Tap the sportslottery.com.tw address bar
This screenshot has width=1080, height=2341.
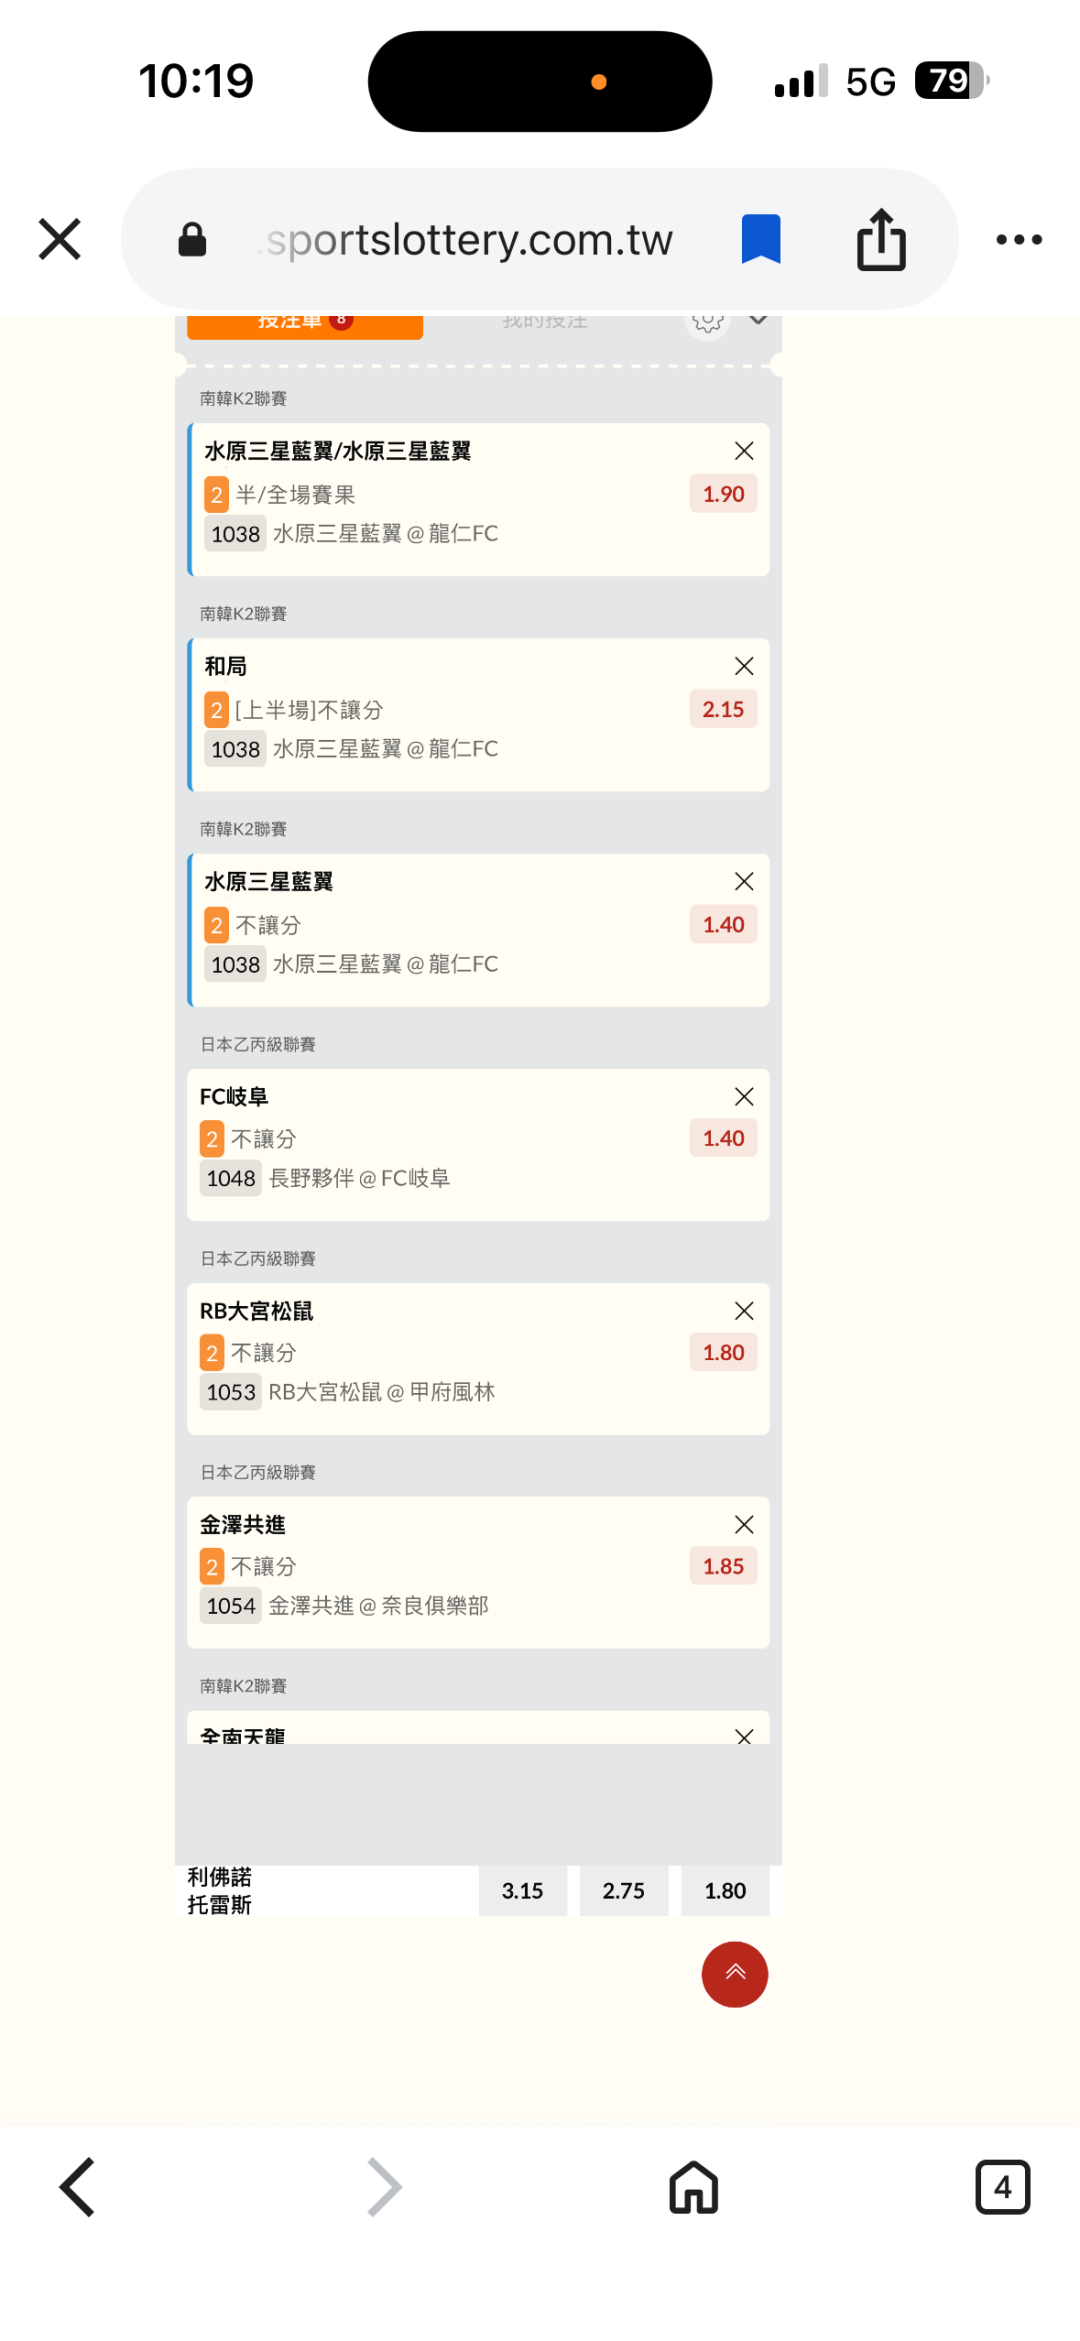coord(470,240)
